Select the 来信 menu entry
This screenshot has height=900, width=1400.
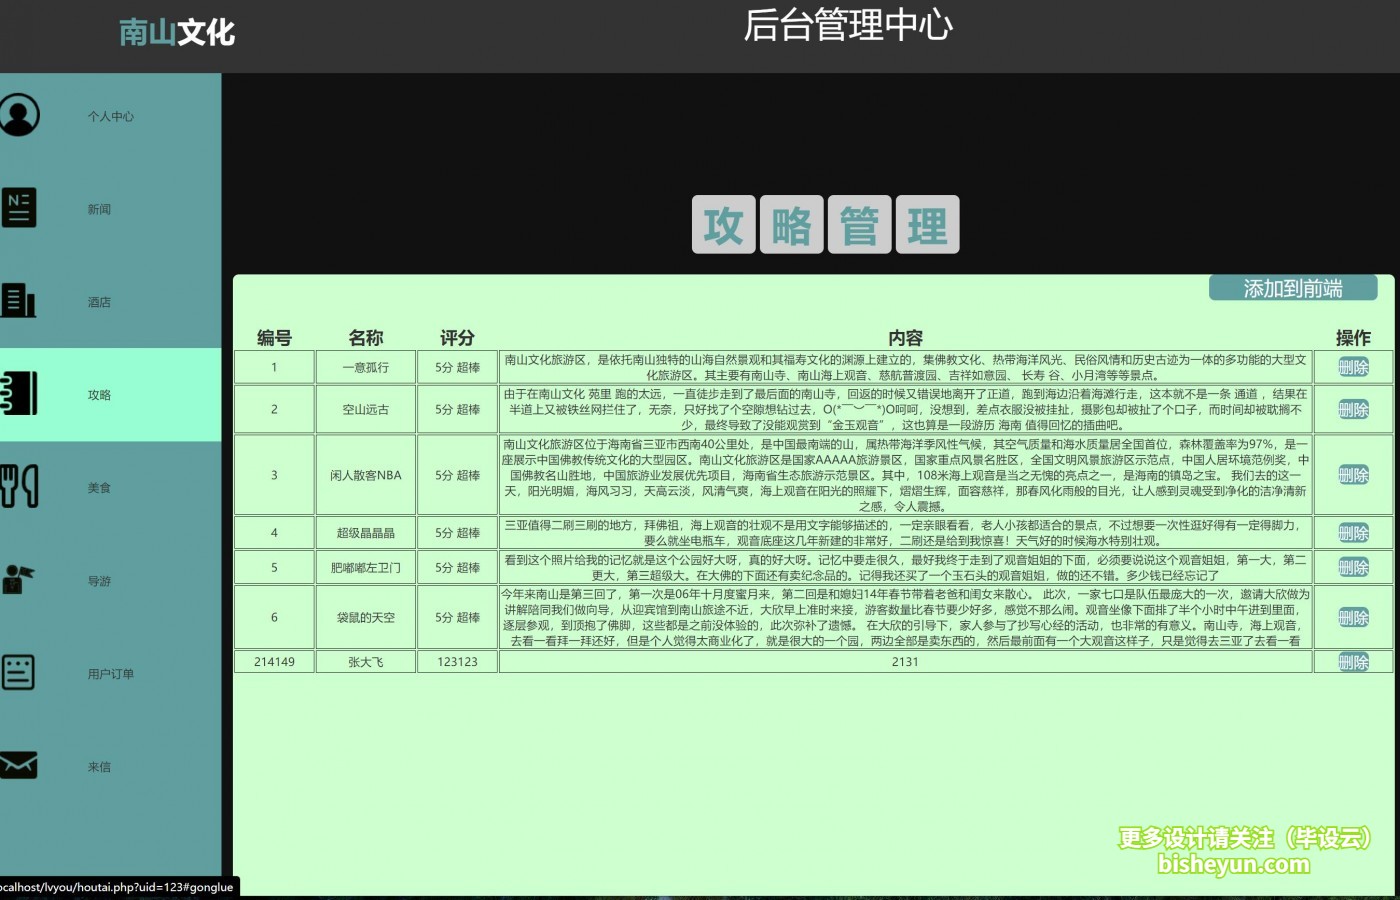[100, 766]
